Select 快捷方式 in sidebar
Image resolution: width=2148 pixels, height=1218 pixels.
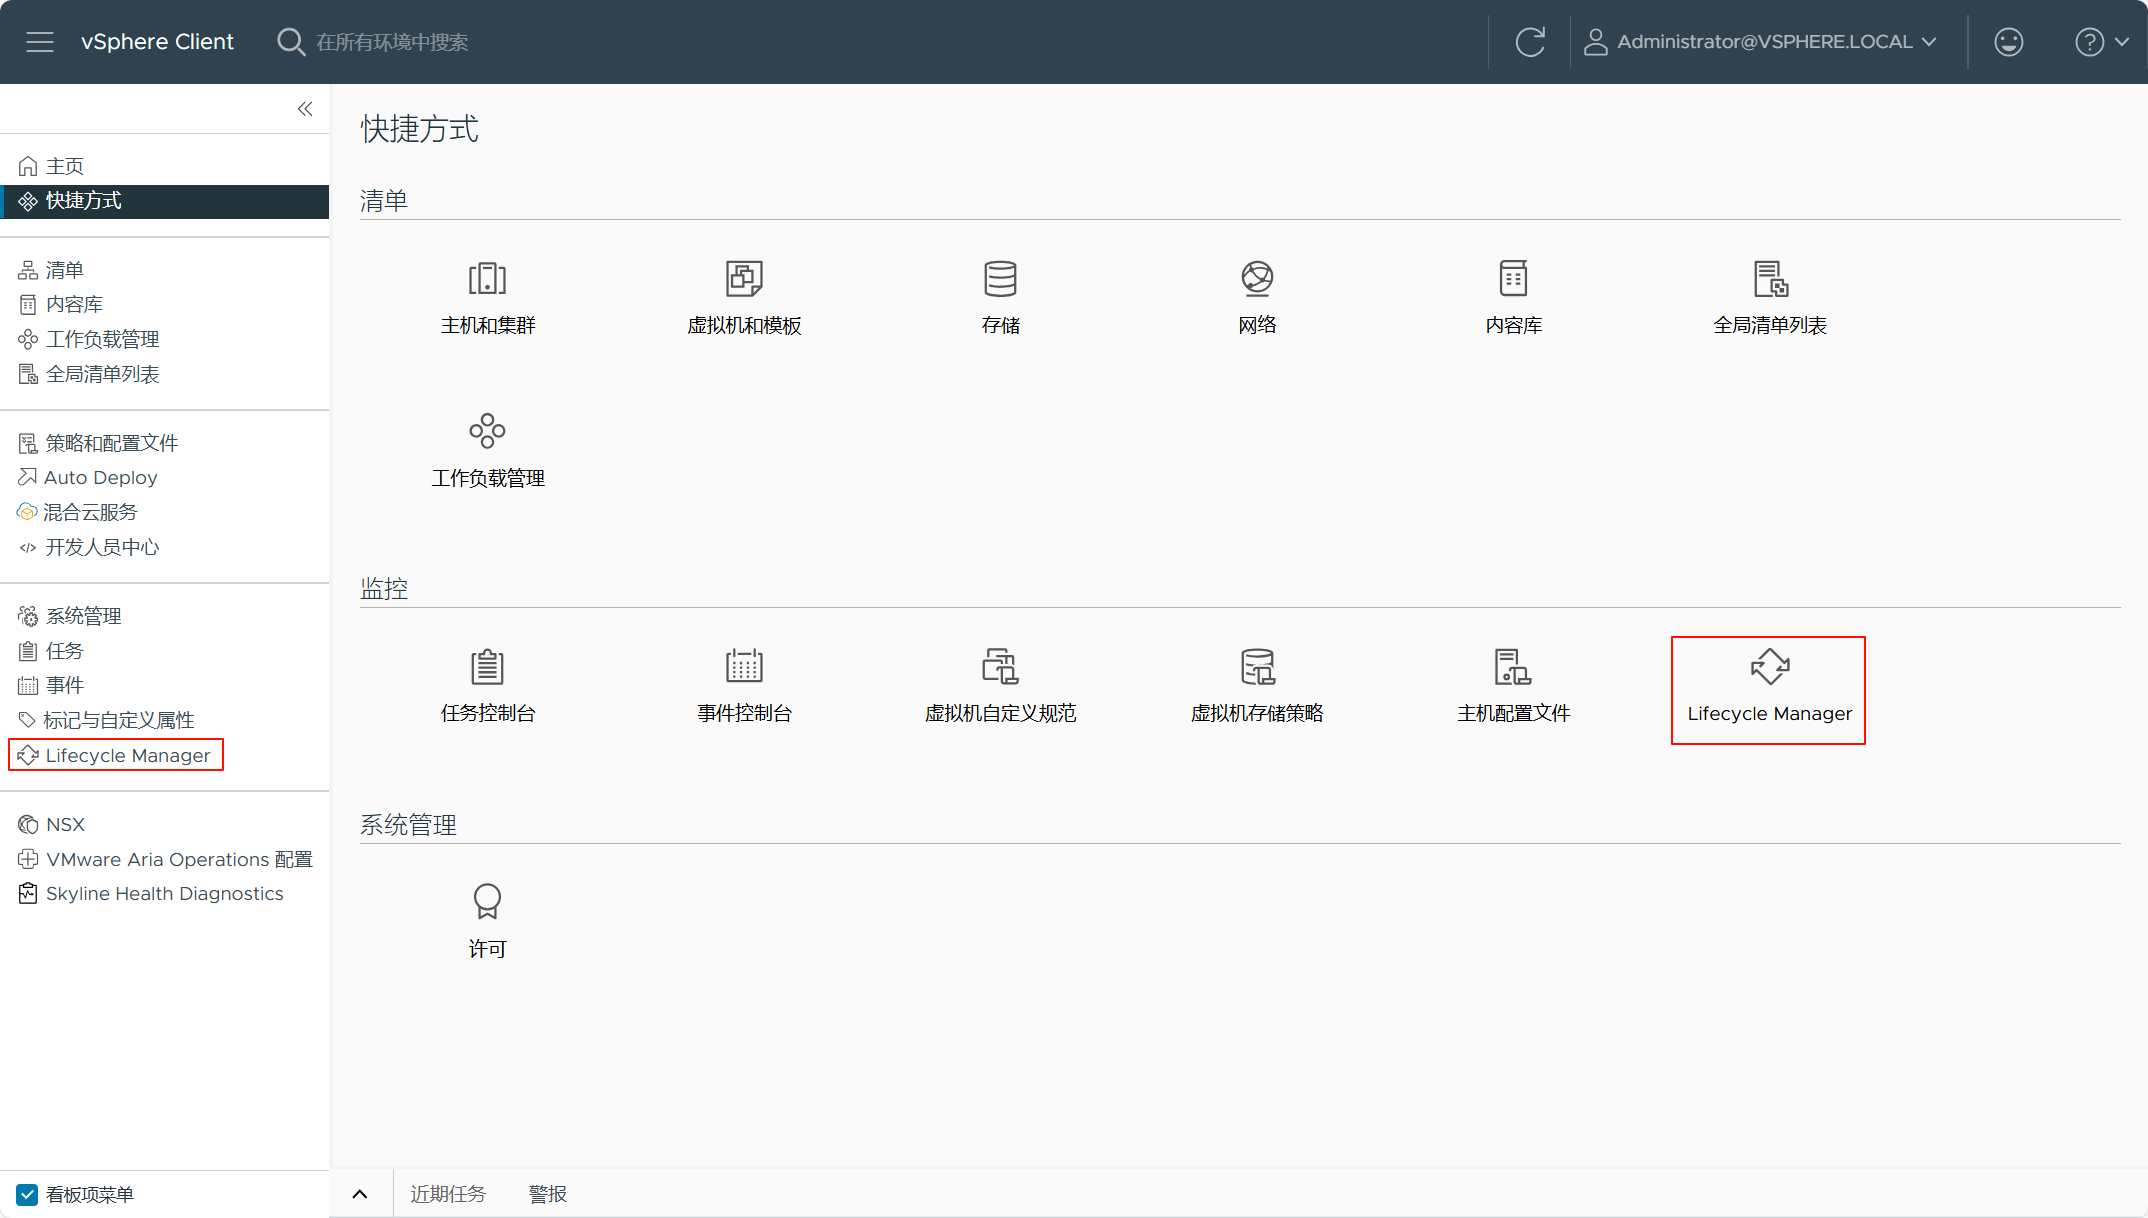click(165, 201)
